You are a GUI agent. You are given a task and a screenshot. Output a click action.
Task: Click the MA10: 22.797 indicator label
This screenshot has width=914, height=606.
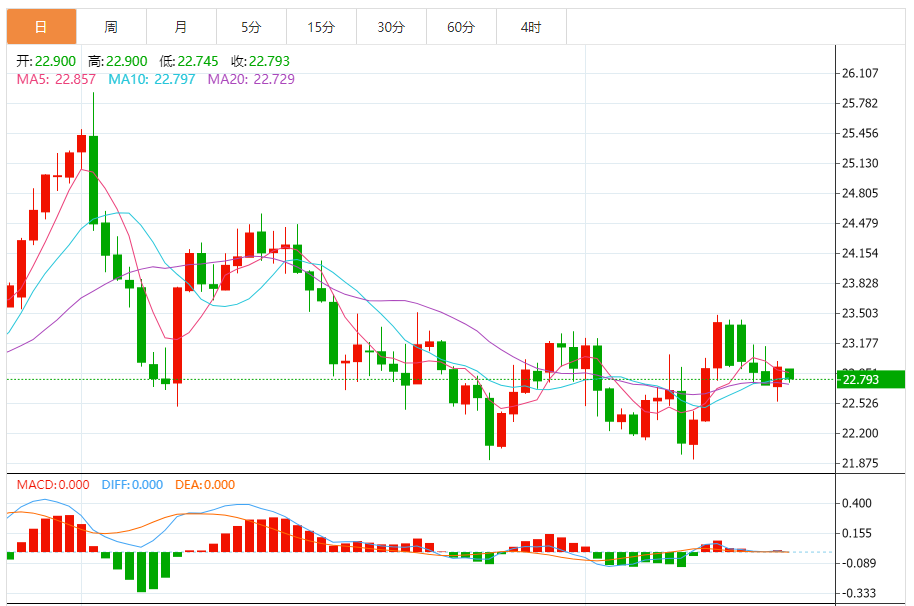pyautogui.click(x=152, y=79)
